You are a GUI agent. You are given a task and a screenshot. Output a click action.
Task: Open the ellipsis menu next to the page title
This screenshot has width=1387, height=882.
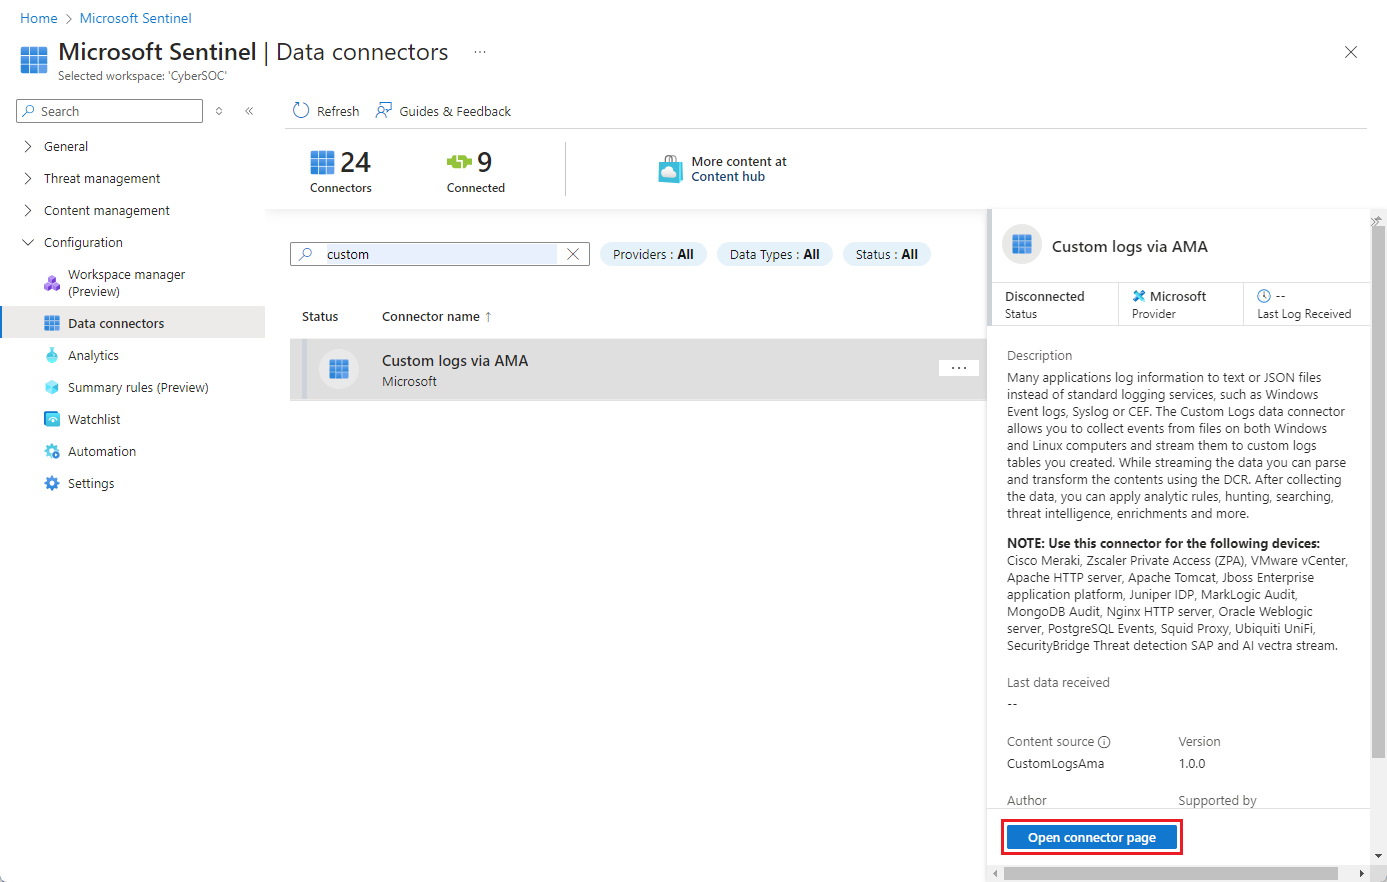(479, 51)
